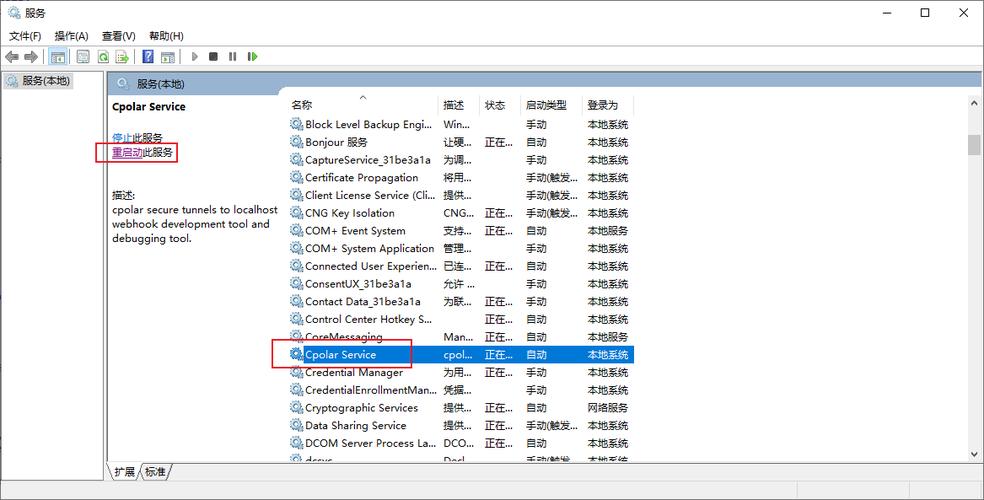The height and width of the screenshot is (500, 984).
Task: Select the Cryptographic Services row name
Action: 361,408
